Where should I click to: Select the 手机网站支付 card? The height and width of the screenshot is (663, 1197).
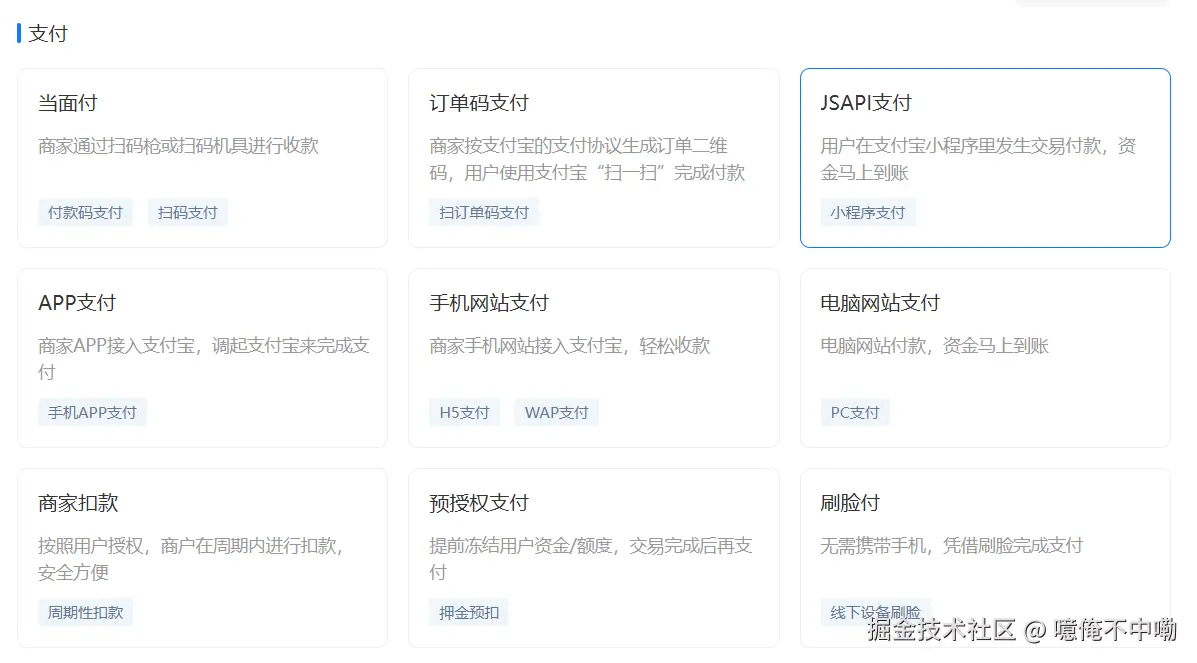pos(592,355)
